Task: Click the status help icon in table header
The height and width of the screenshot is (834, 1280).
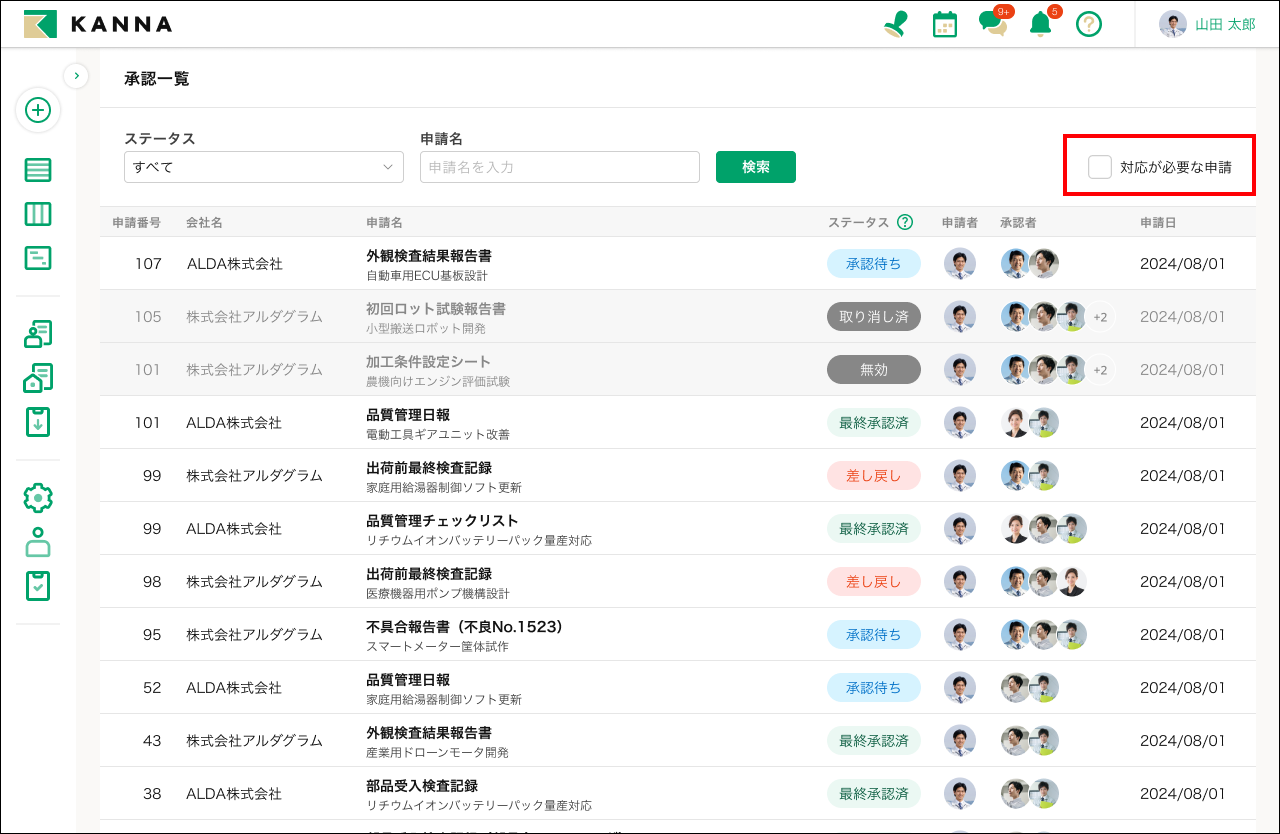Action: pyautogui.click(x=905, y=222)
